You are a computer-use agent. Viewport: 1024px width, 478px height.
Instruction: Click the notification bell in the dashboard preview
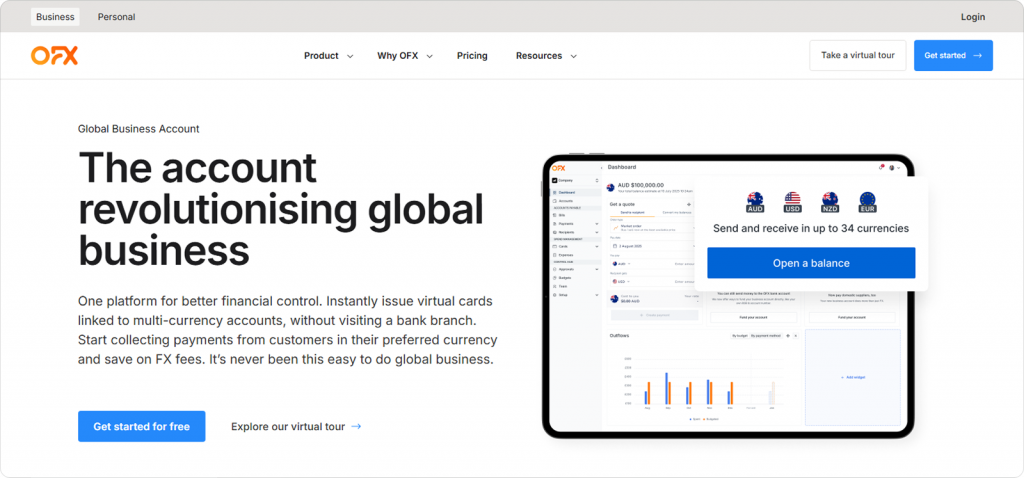pos(881,167)
